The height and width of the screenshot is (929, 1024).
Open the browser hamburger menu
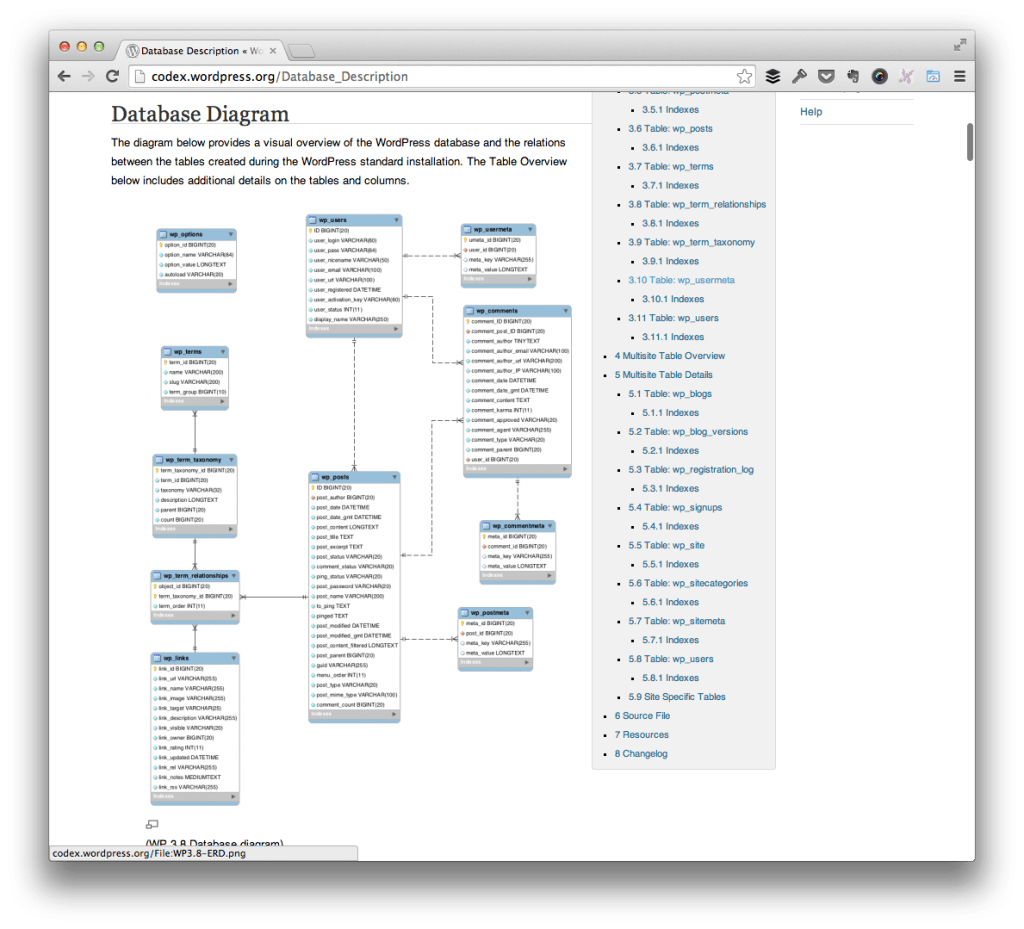tap(957, 75)
